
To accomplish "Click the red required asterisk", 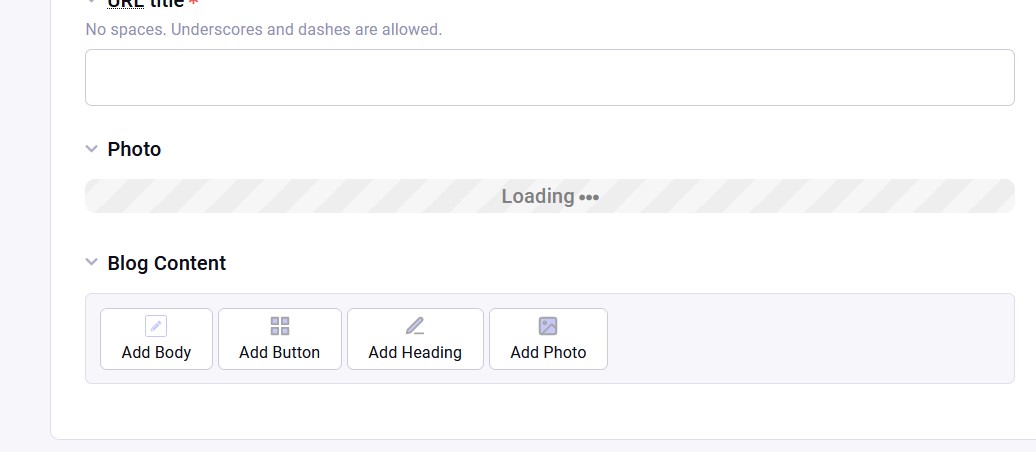I will click(x=193, y=5).
